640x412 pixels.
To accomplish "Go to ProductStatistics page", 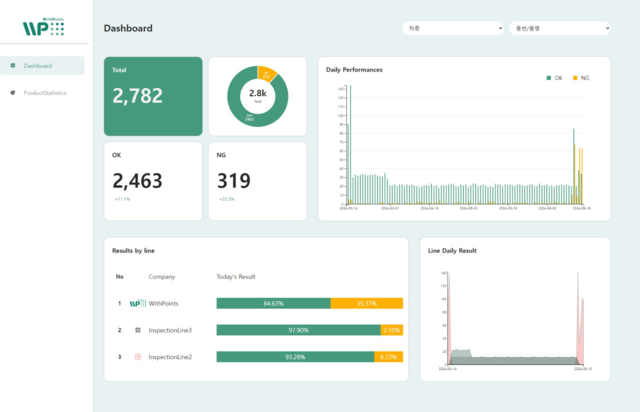I will [x=45, y=92].
